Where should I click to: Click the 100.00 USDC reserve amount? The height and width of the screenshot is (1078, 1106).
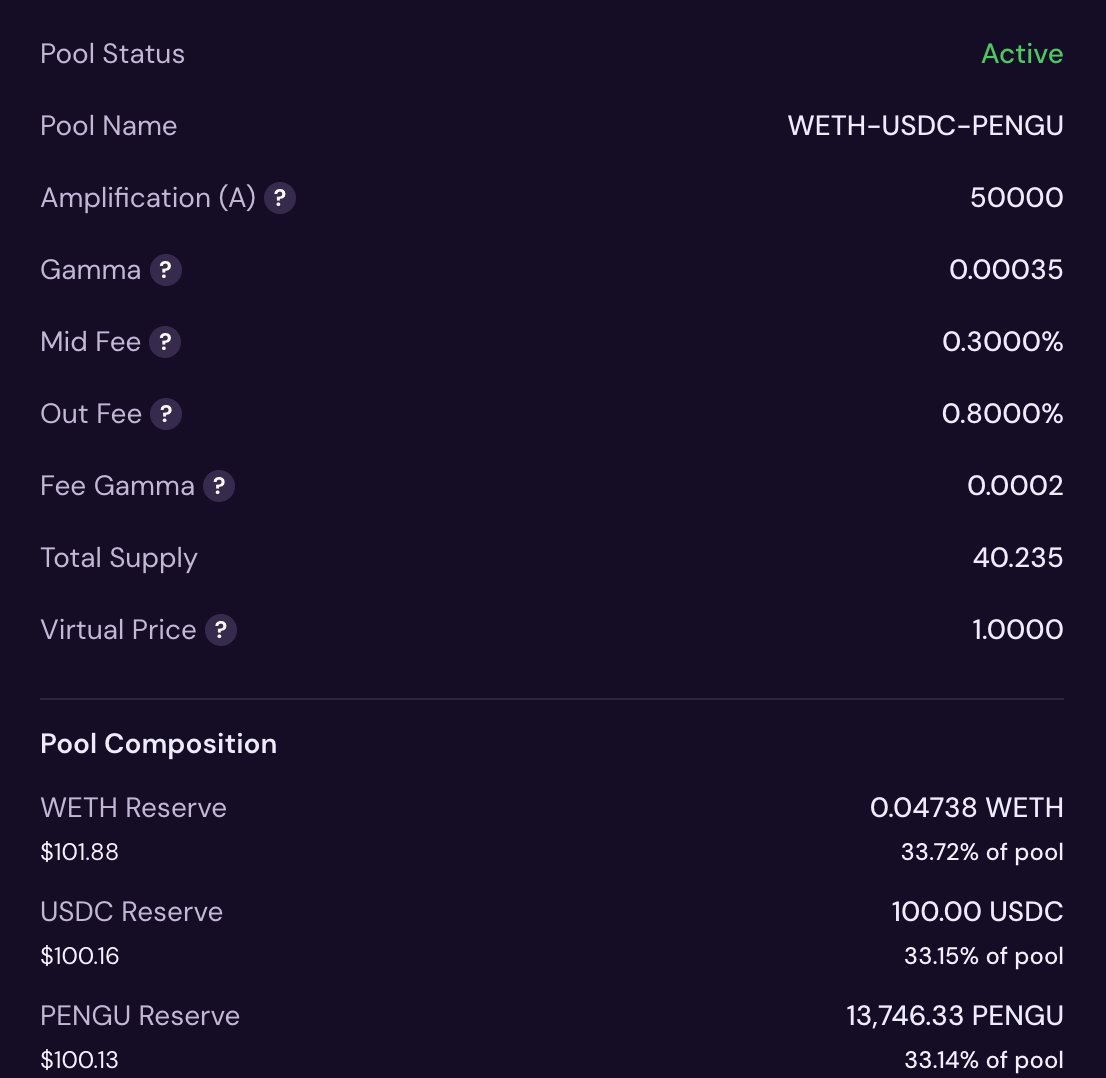(x=977, y=912)
